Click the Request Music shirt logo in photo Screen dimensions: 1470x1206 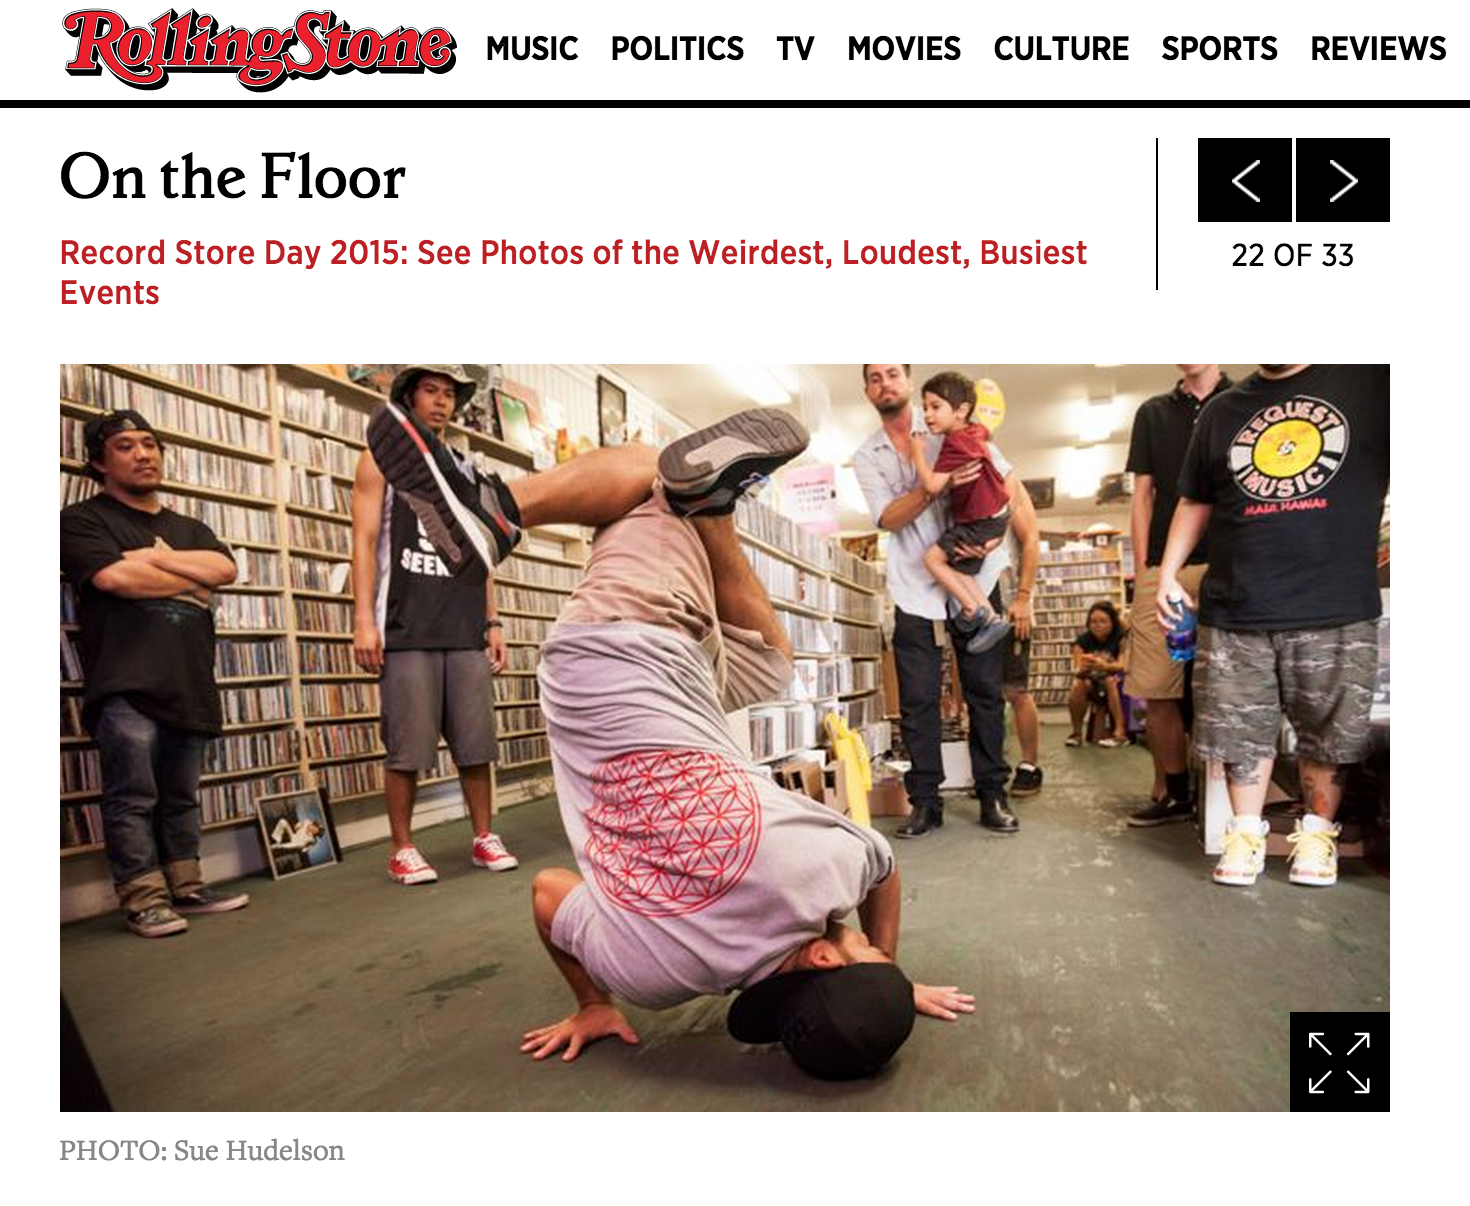pyautogui.click(x=1289, y=456)
